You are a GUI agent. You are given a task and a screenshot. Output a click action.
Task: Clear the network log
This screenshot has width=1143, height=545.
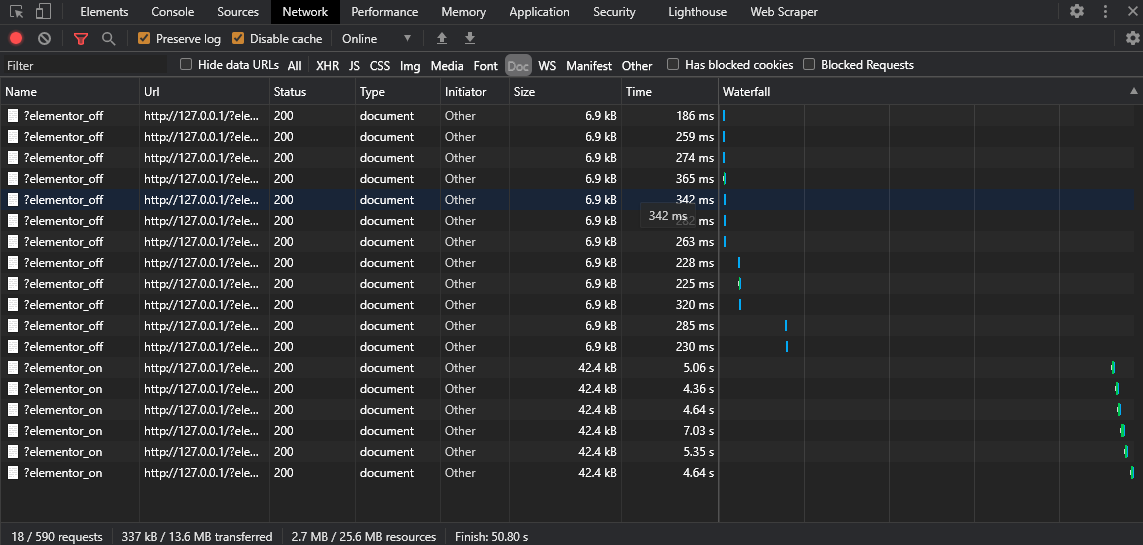(x=44, y=39)
